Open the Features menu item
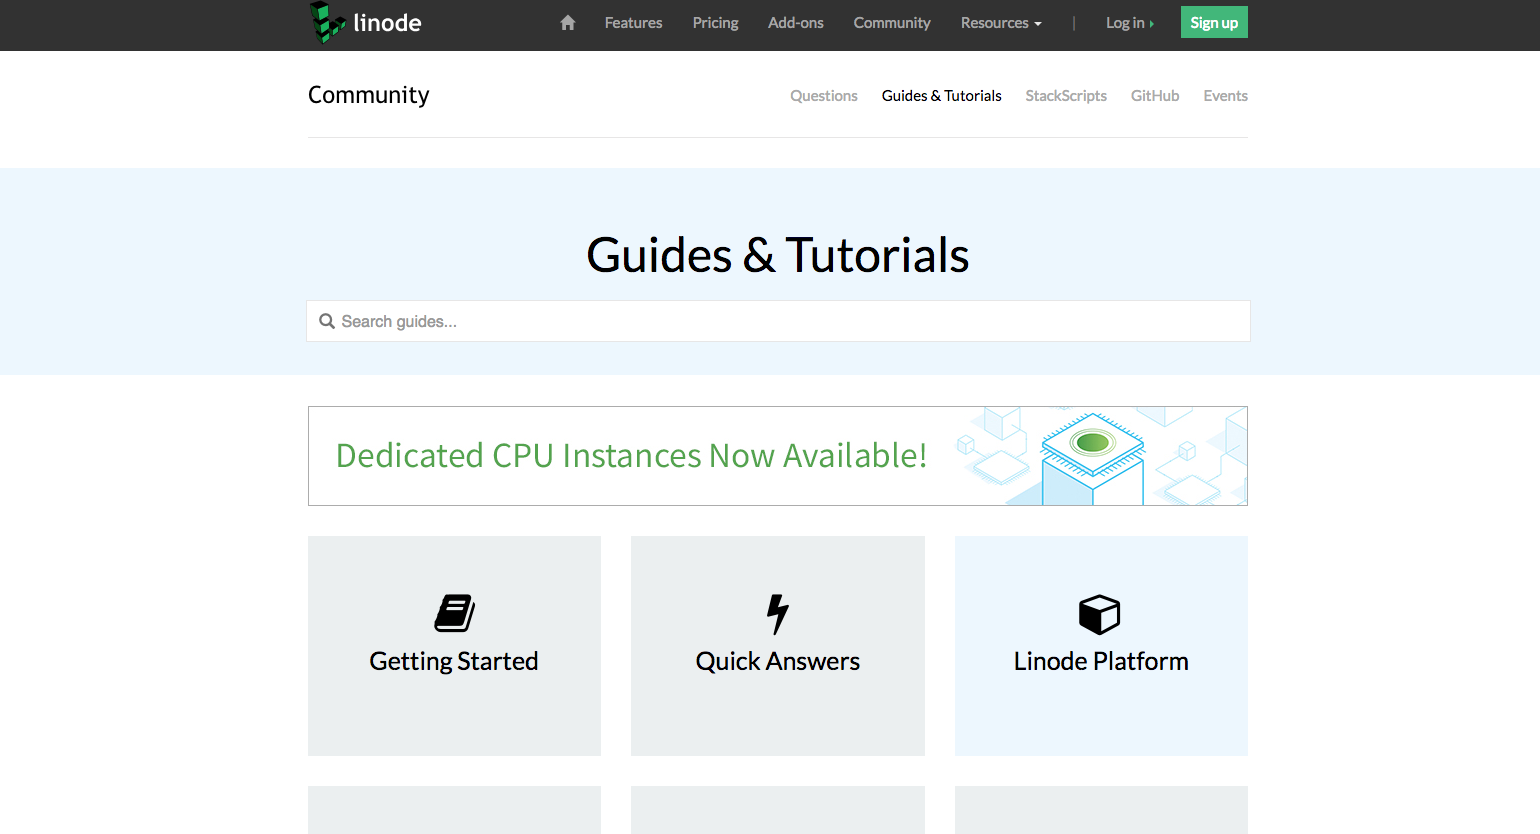1540x834 pixels. click(633, 22)
